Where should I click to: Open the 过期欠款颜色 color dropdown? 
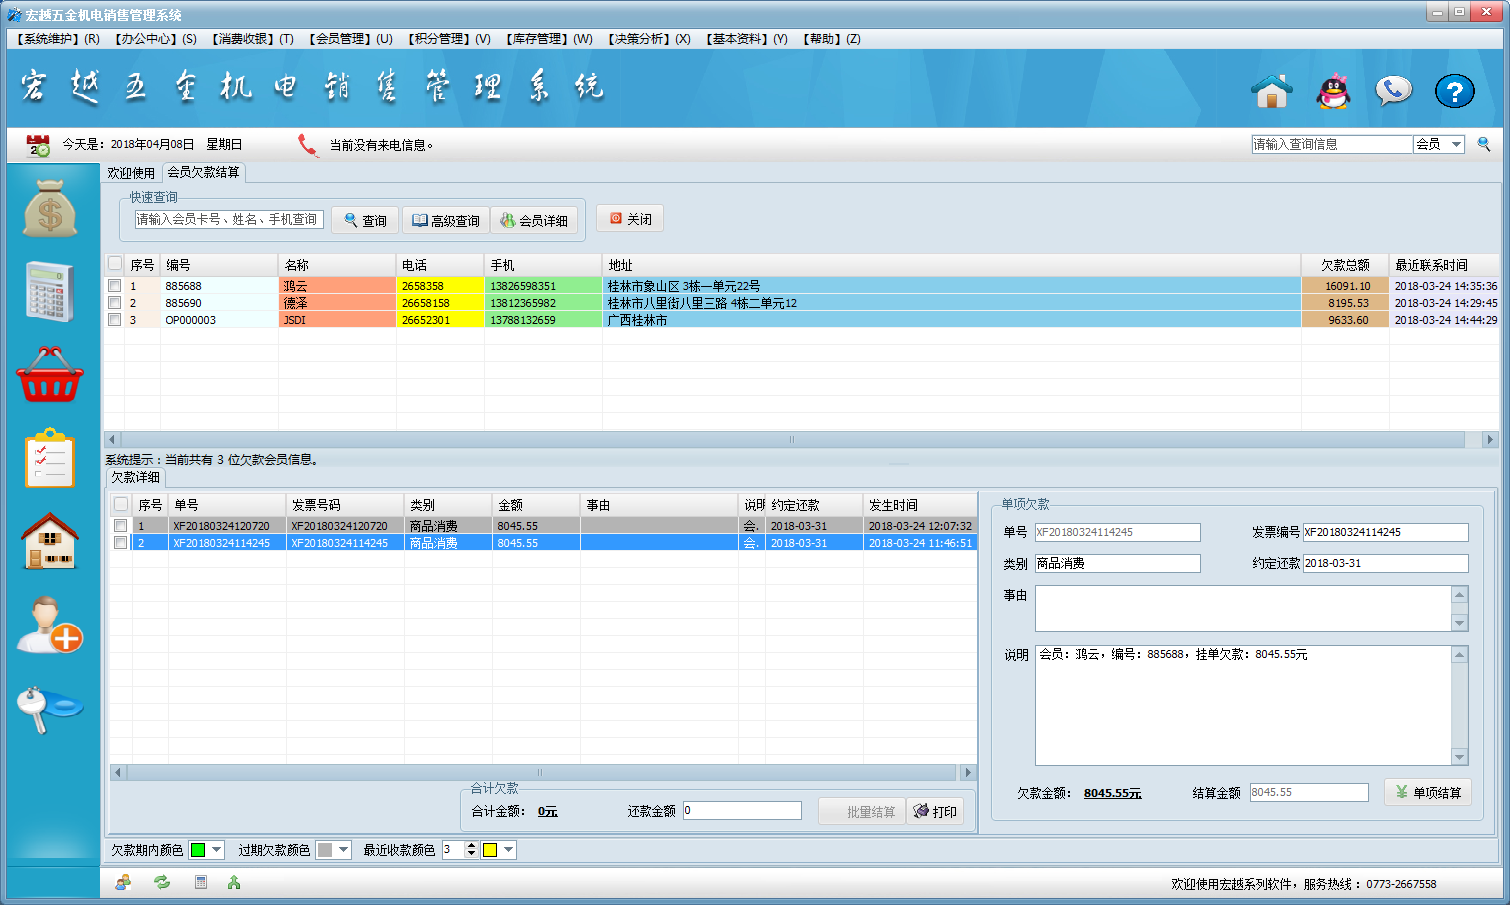point(344,850)
